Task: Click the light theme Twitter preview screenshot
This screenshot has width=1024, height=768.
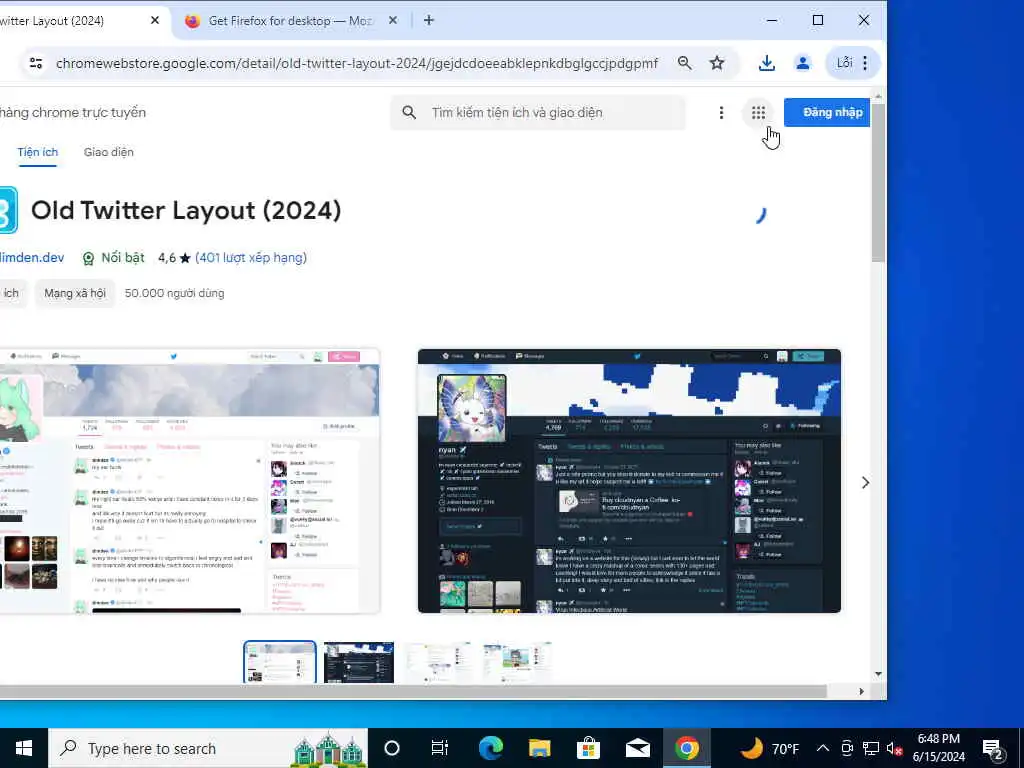Action: coord(189,481)
